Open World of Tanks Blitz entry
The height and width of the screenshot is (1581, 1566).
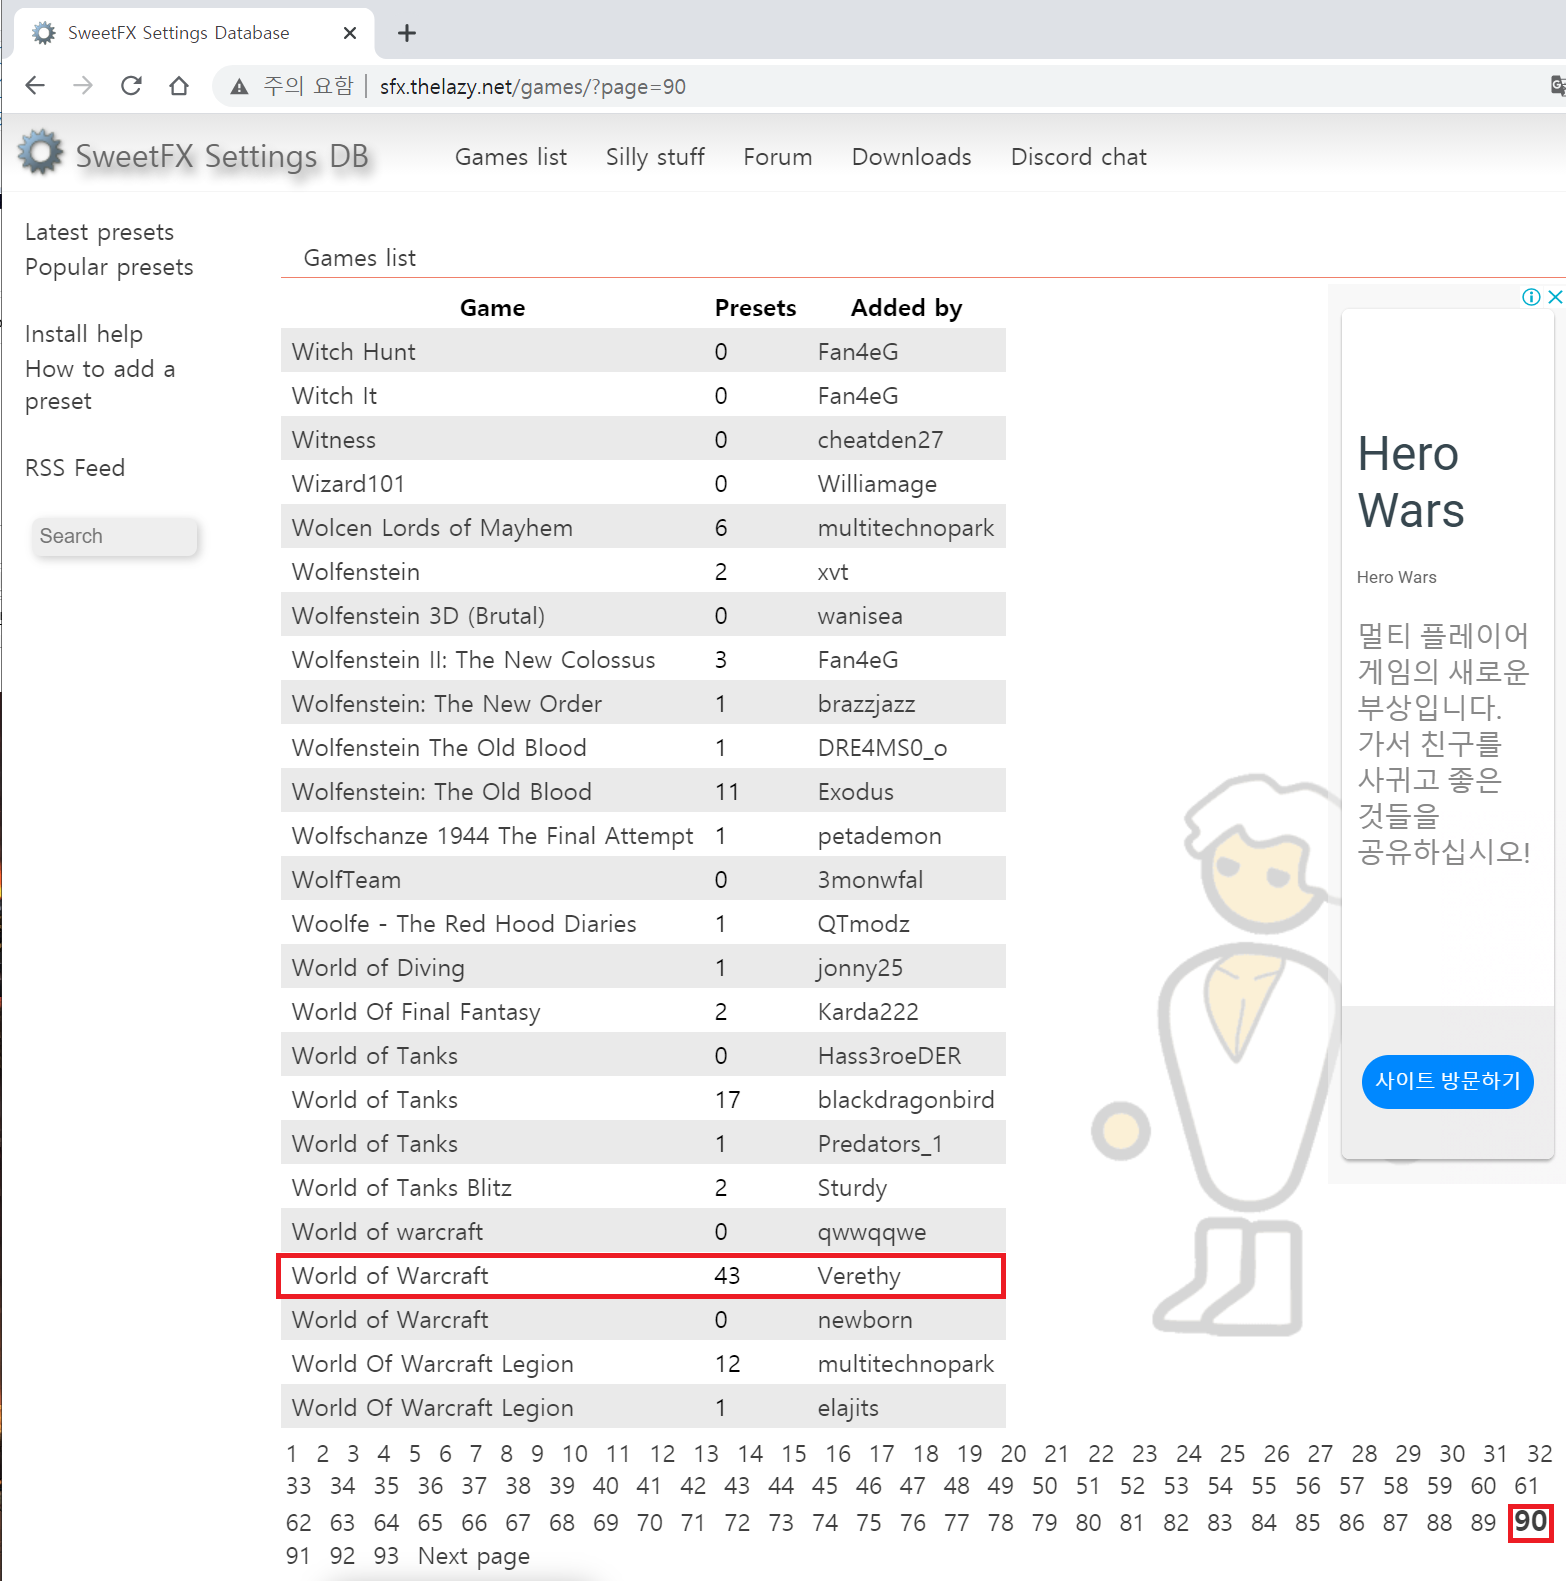[402, 1188]
